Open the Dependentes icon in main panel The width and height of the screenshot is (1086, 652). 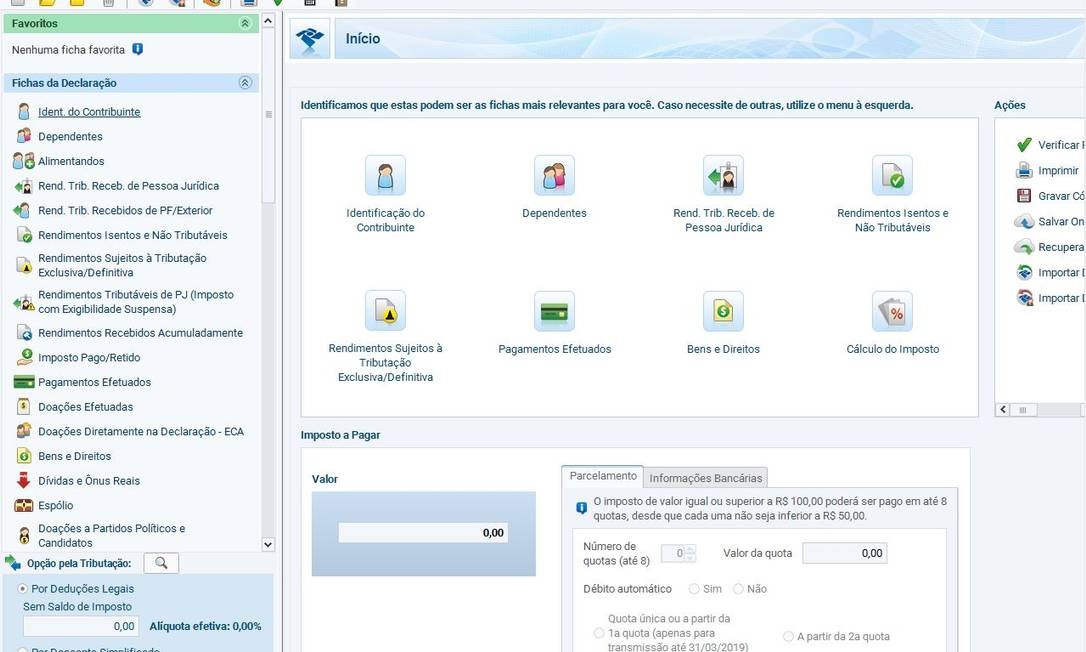(554, 176)
